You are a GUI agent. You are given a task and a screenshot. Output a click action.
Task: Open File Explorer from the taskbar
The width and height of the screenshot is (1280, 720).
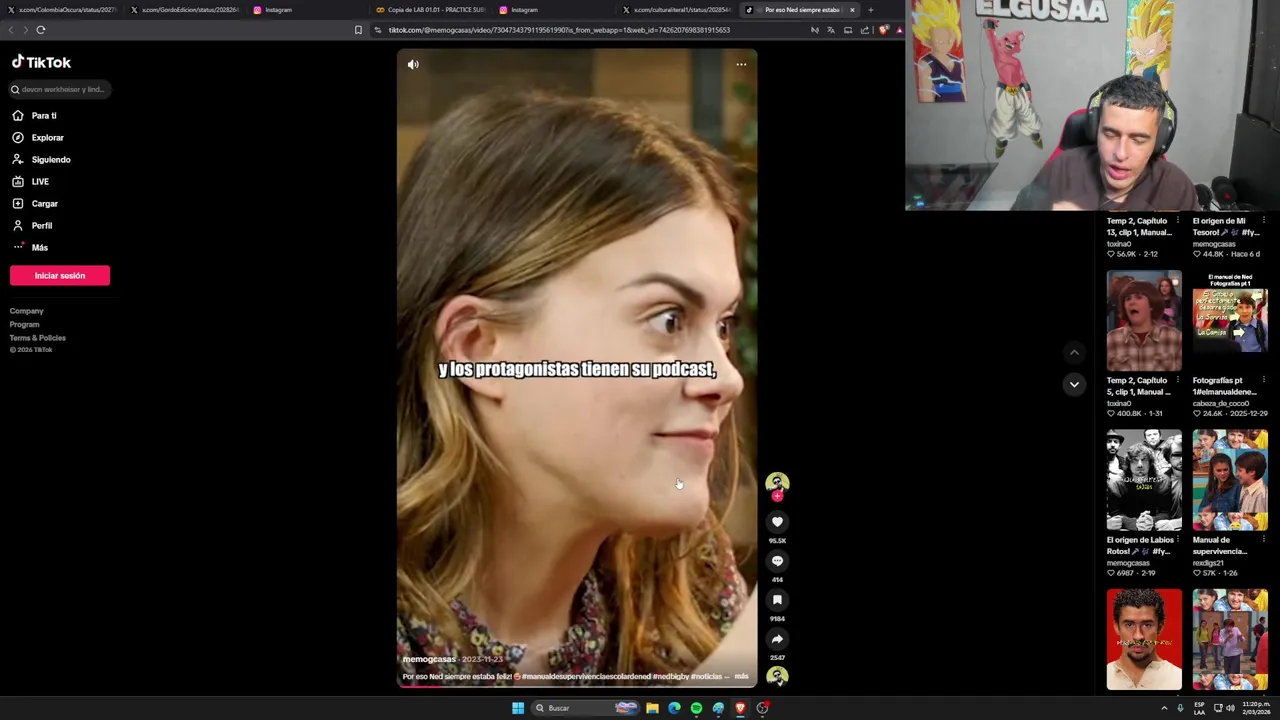pos(652,708)
